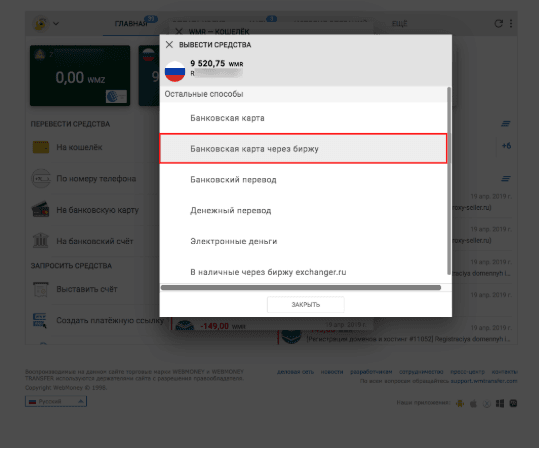Select Банковский перевод option
539x449 pixels.
tap(303, 179)
